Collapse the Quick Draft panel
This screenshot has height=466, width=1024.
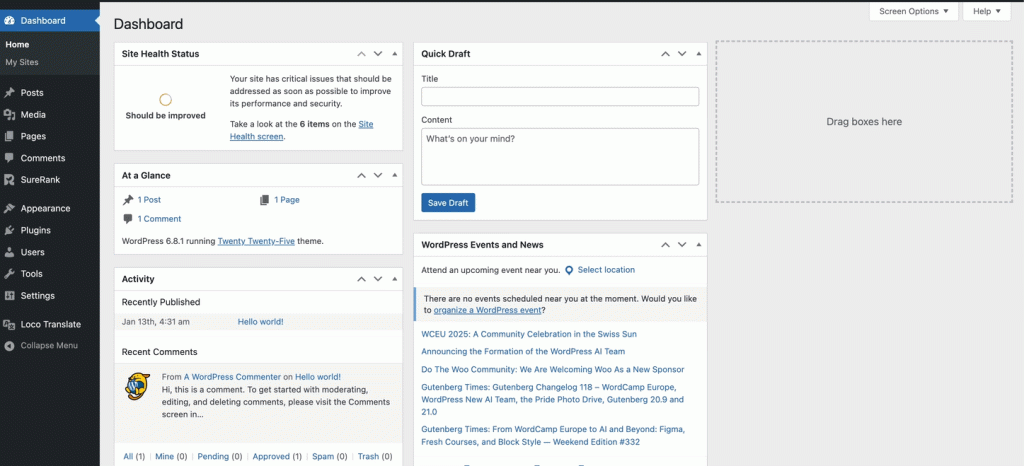699,54
